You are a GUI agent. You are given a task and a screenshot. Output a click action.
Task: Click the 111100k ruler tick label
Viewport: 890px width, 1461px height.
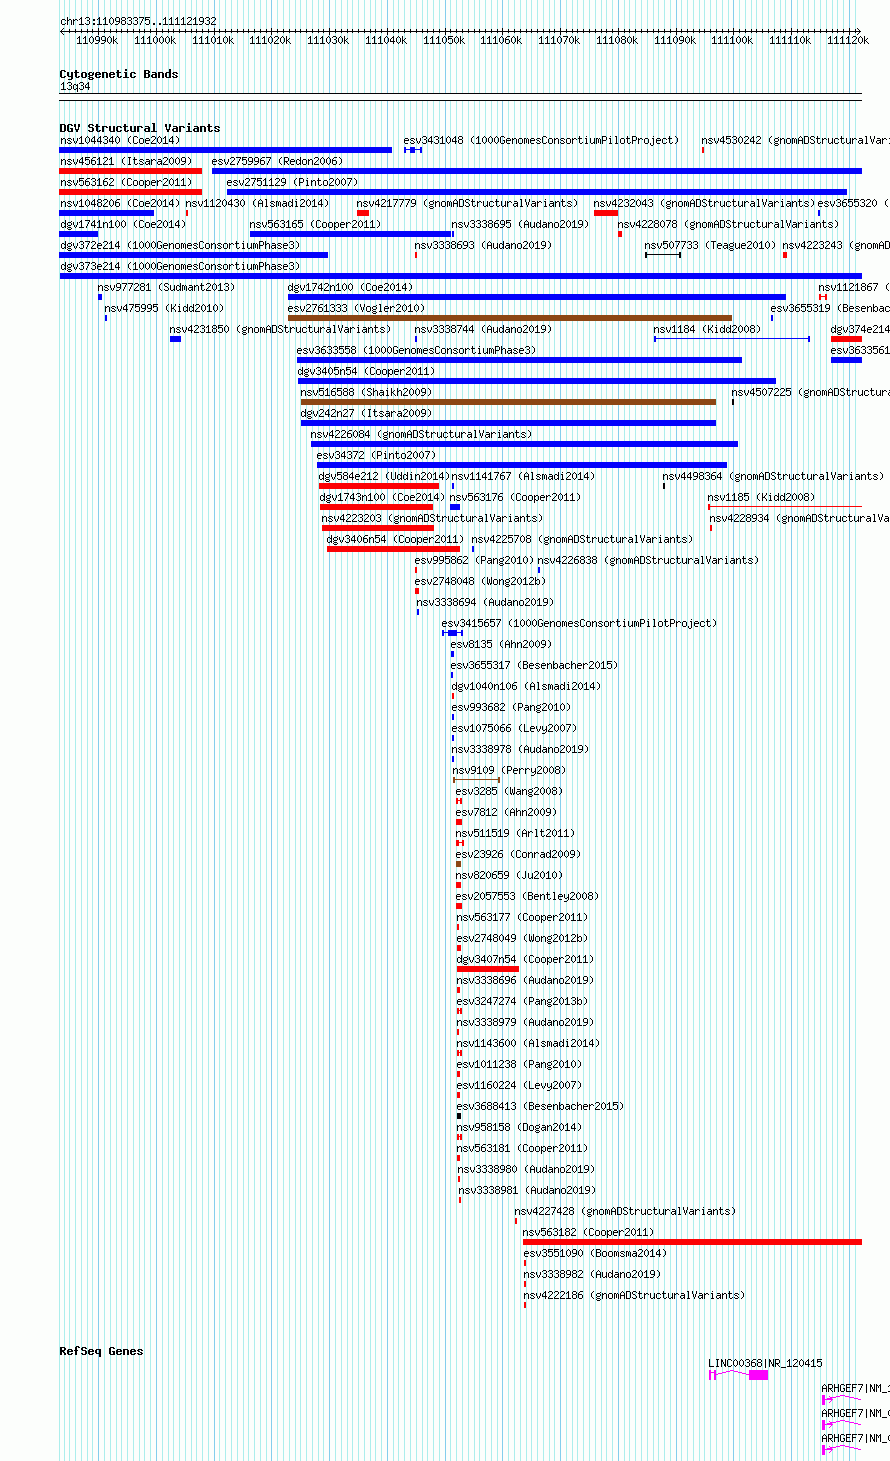(x=732, y=40)
